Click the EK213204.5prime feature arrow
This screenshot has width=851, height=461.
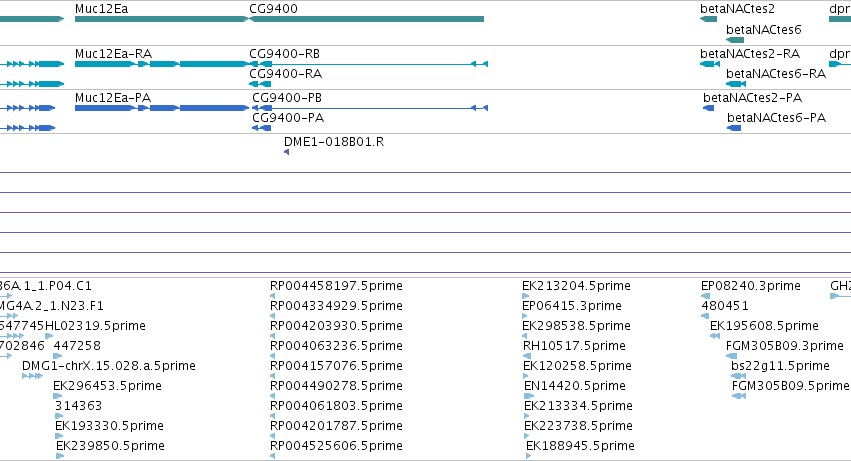(x=525, y=296)
